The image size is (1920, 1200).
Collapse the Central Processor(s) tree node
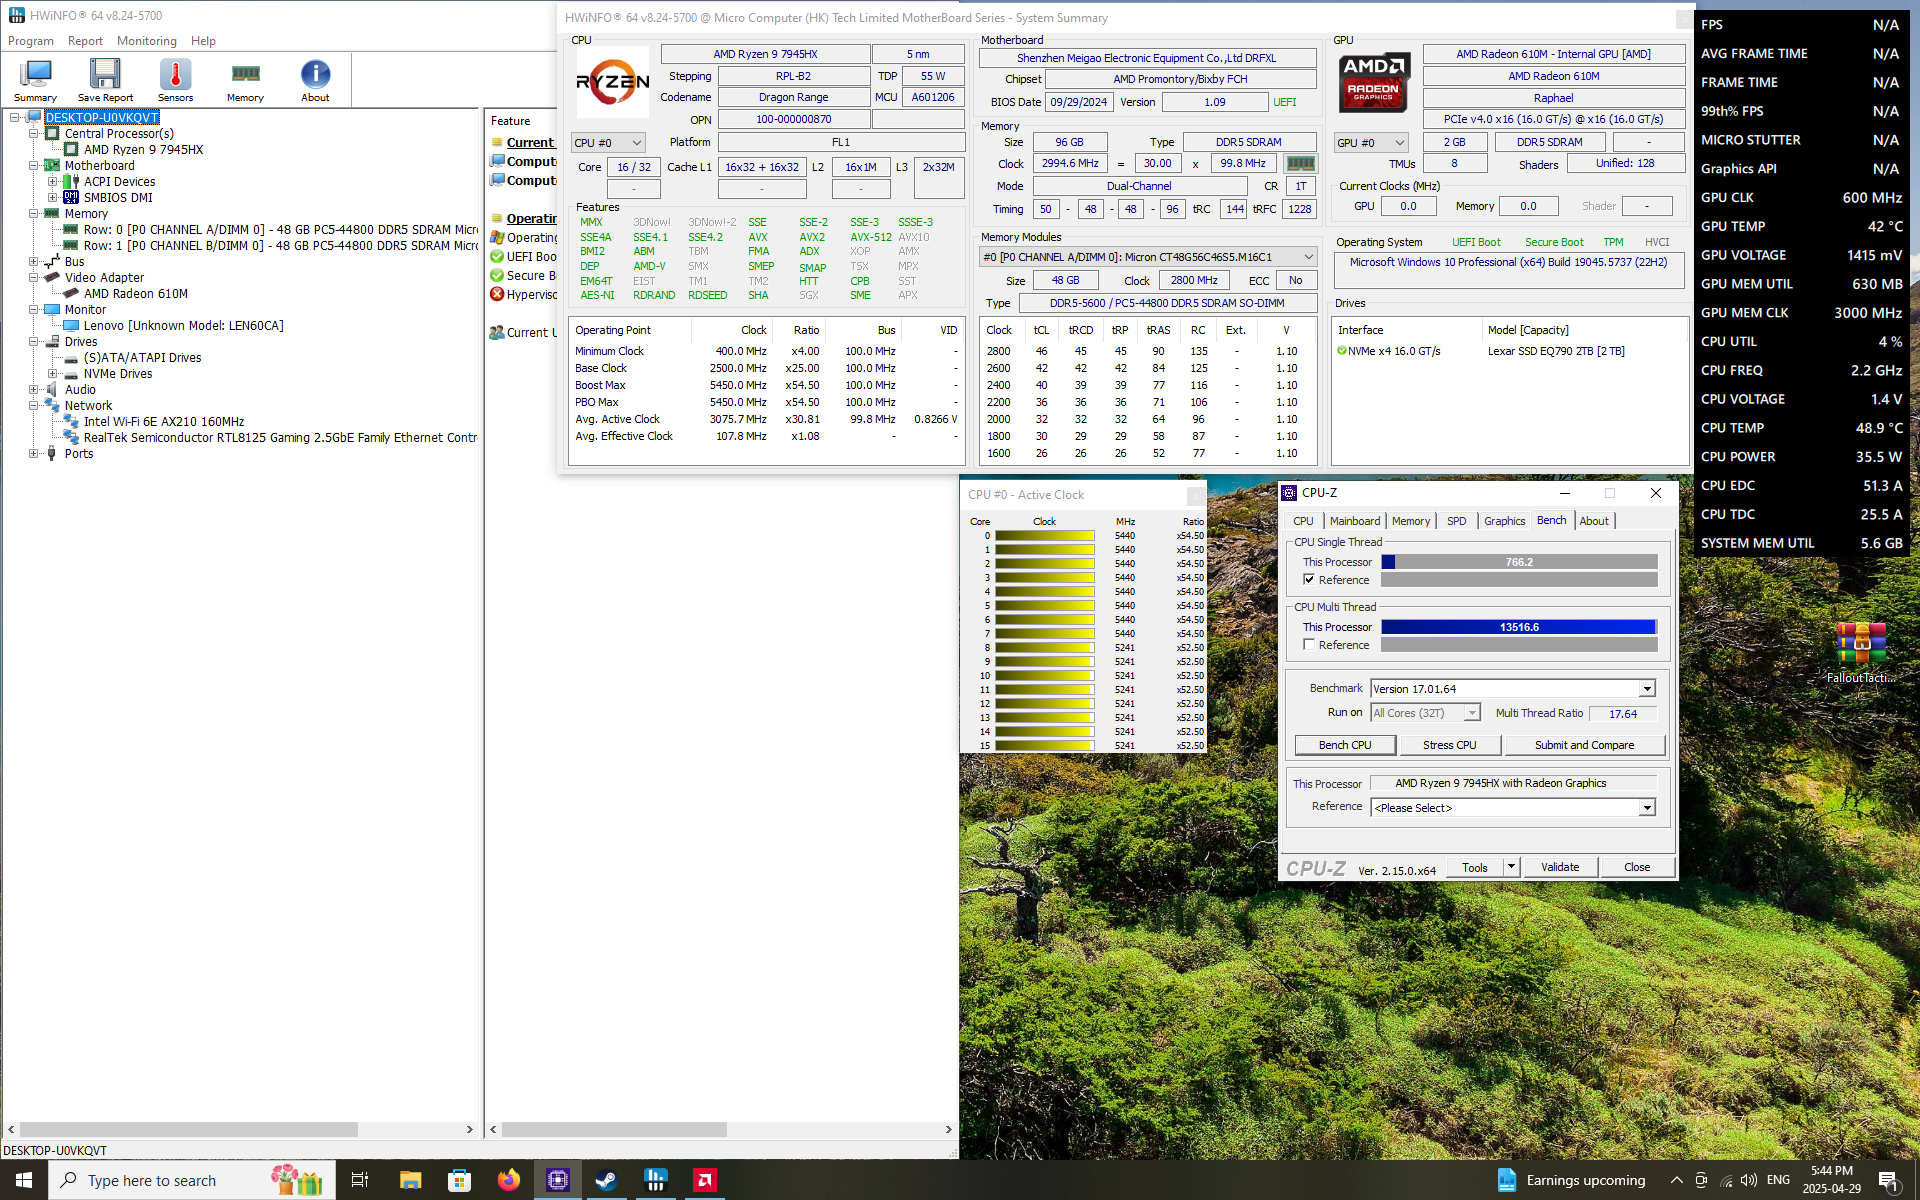[33, 133]
